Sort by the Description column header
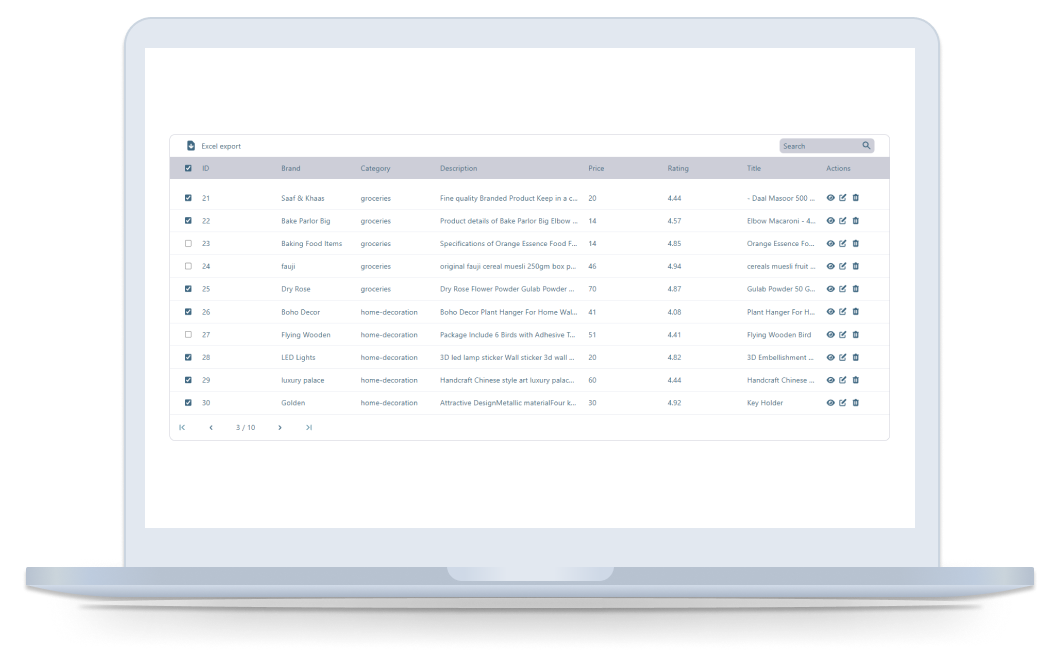This screenshot has height=662, width=1060. coord(458,168)
